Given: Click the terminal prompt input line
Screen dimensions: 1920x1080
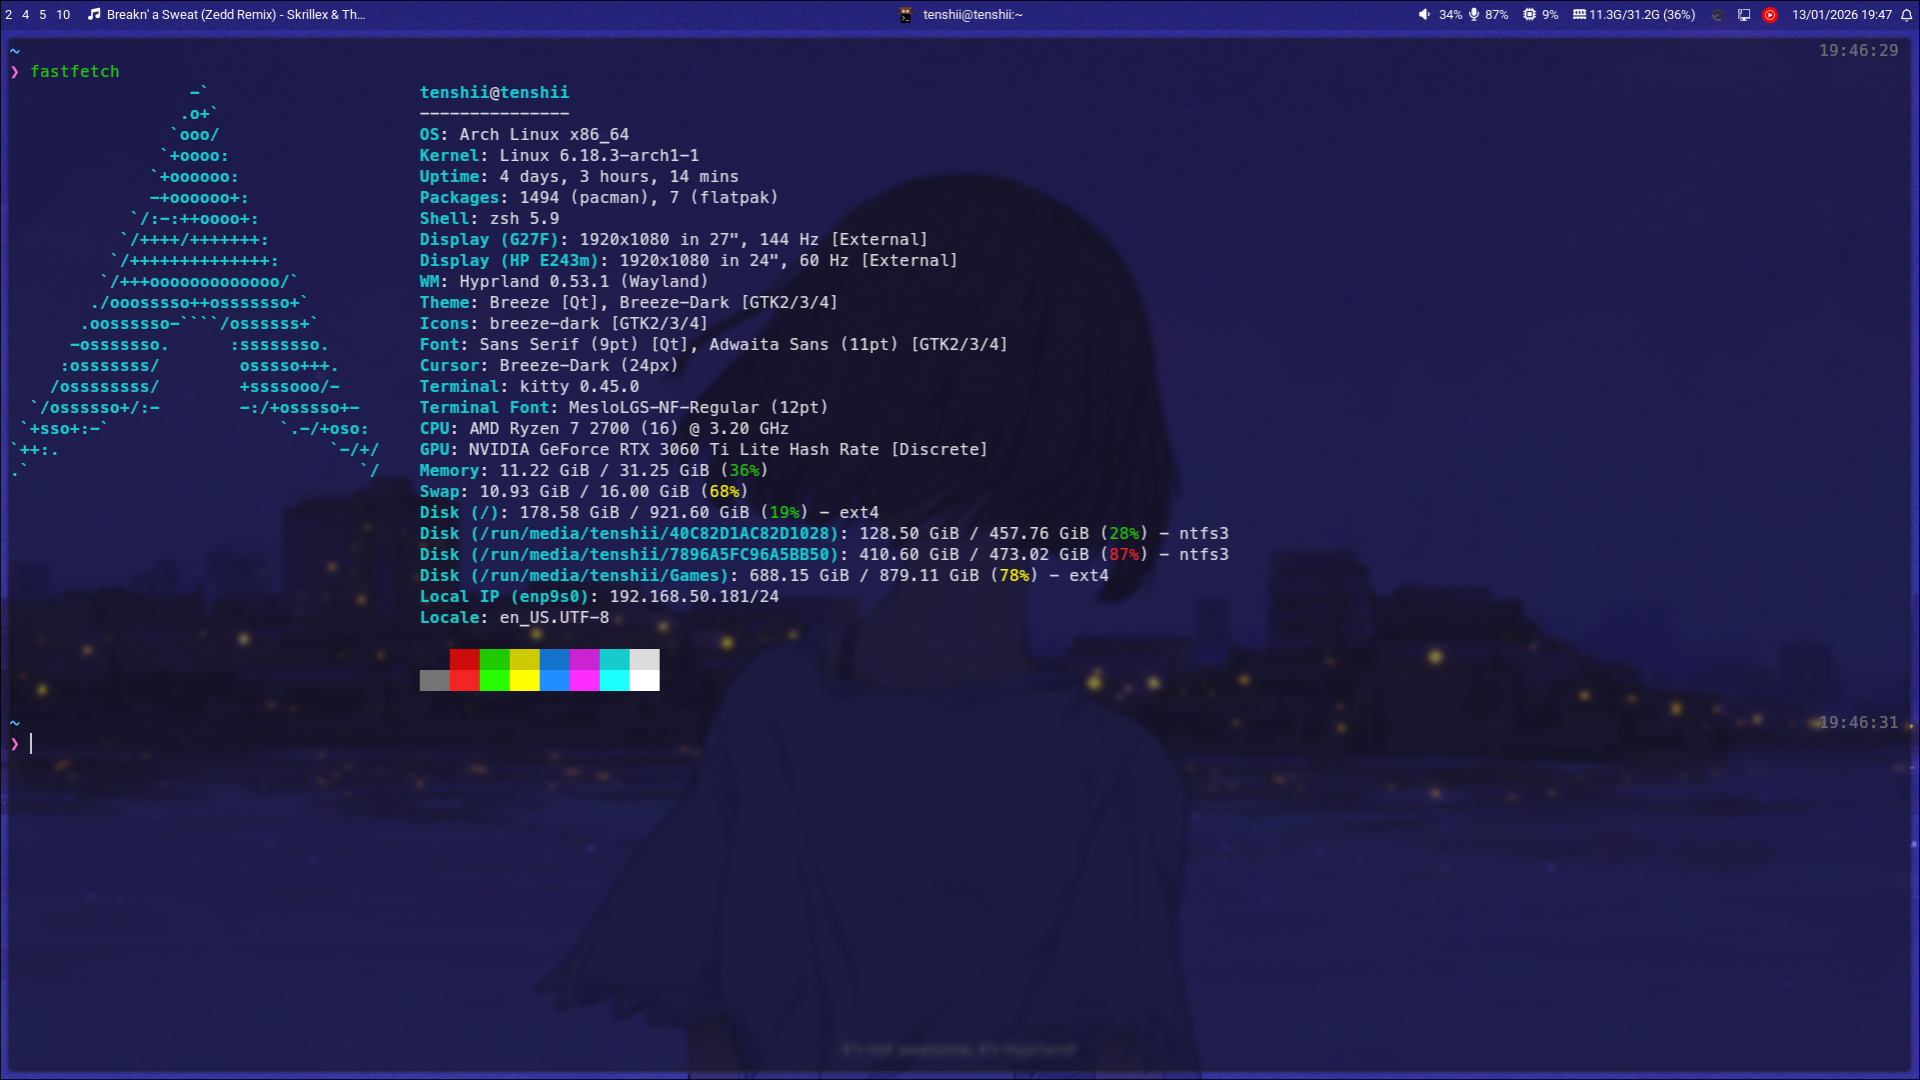Looking at the screenshot, I should point(32,743).
